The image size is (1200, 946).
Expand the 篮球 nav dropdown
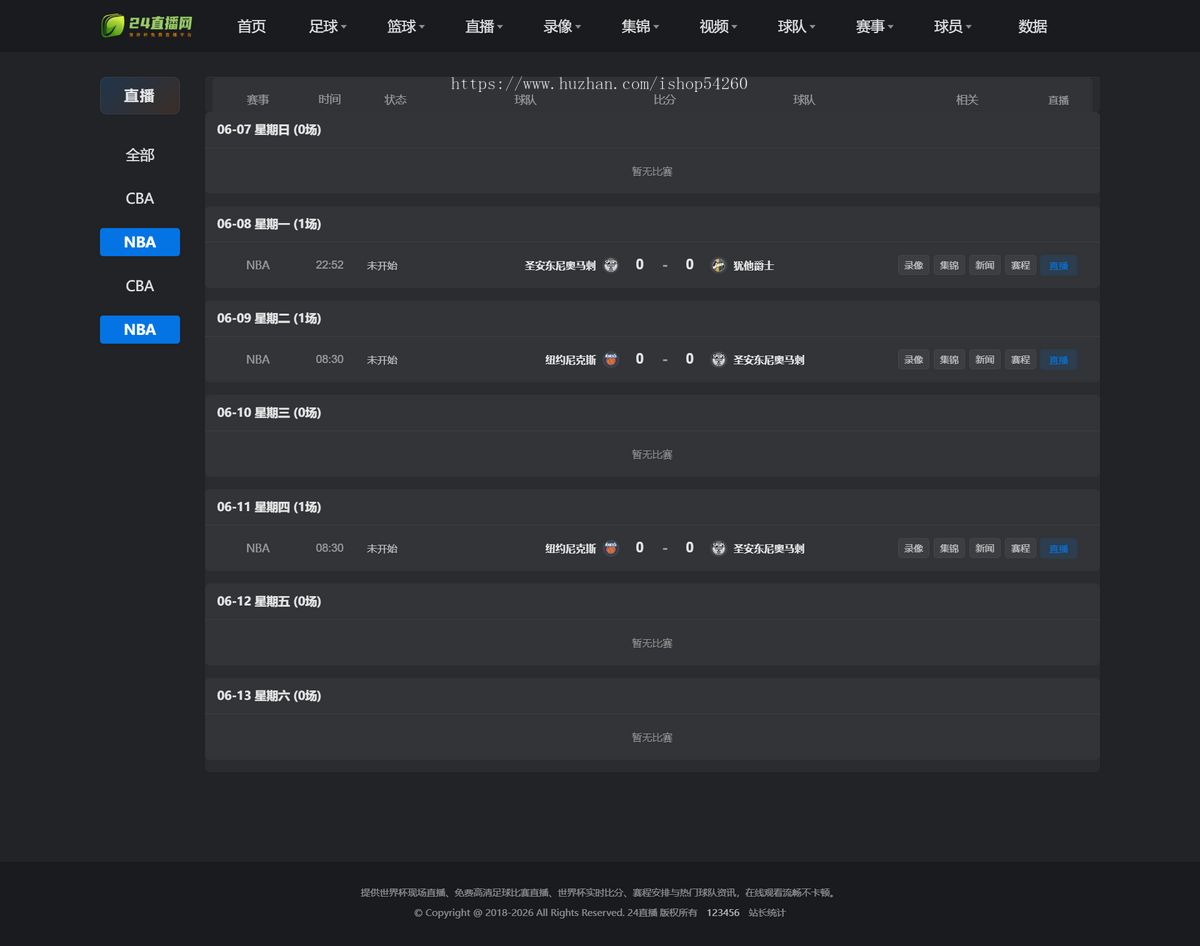406,26
